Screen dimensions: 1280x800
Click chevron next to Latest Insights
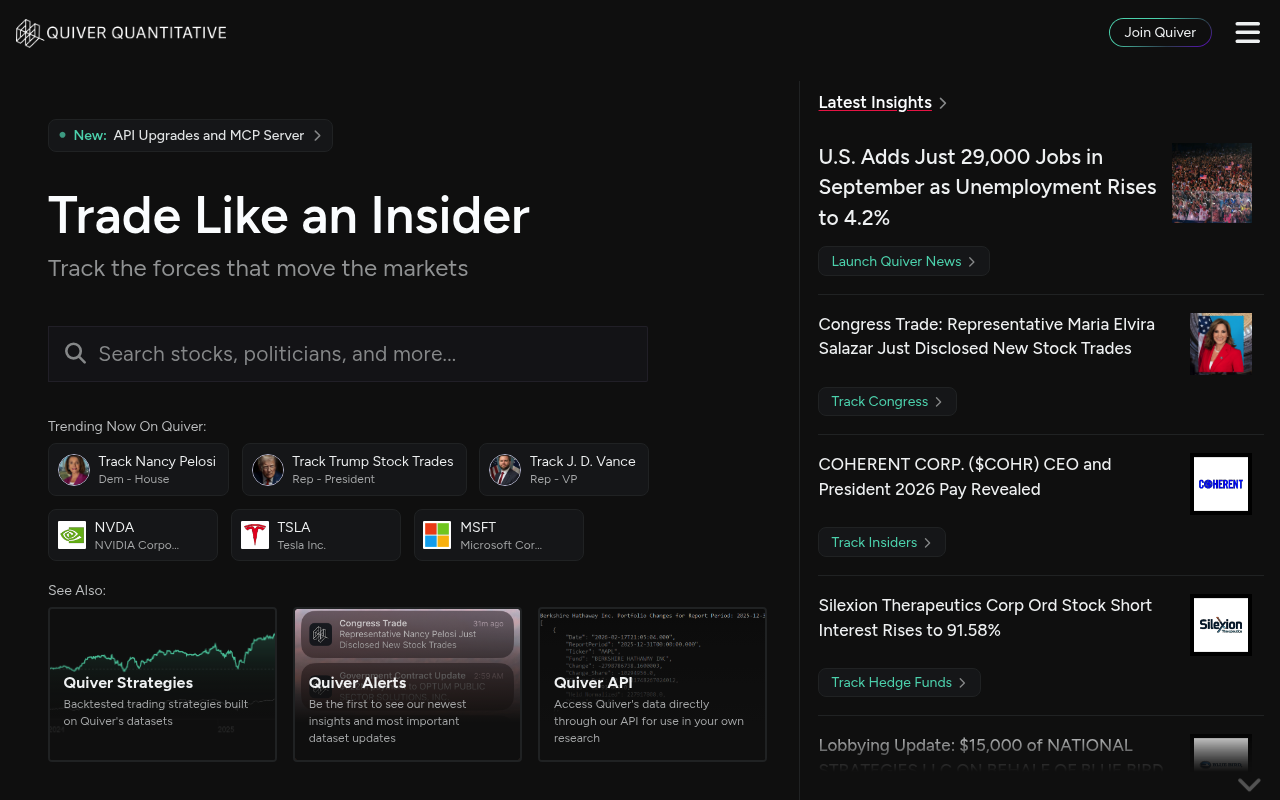pos(943,103)
